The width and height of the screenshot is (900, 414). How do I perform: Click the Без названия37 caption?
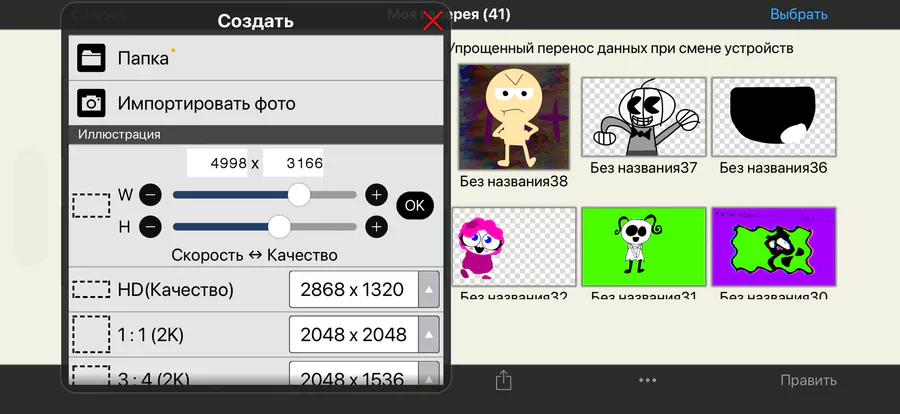pos(643,168)
